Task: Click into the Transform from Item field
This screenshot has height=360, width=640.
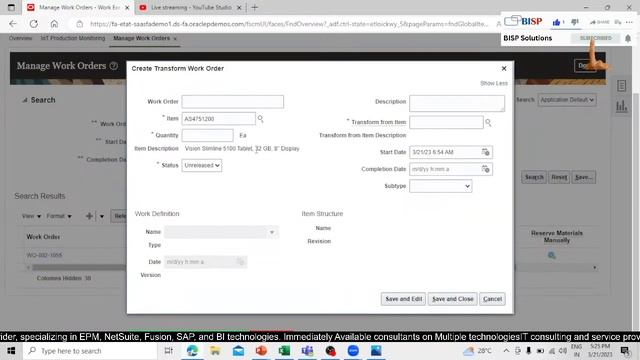Action: 446,122
